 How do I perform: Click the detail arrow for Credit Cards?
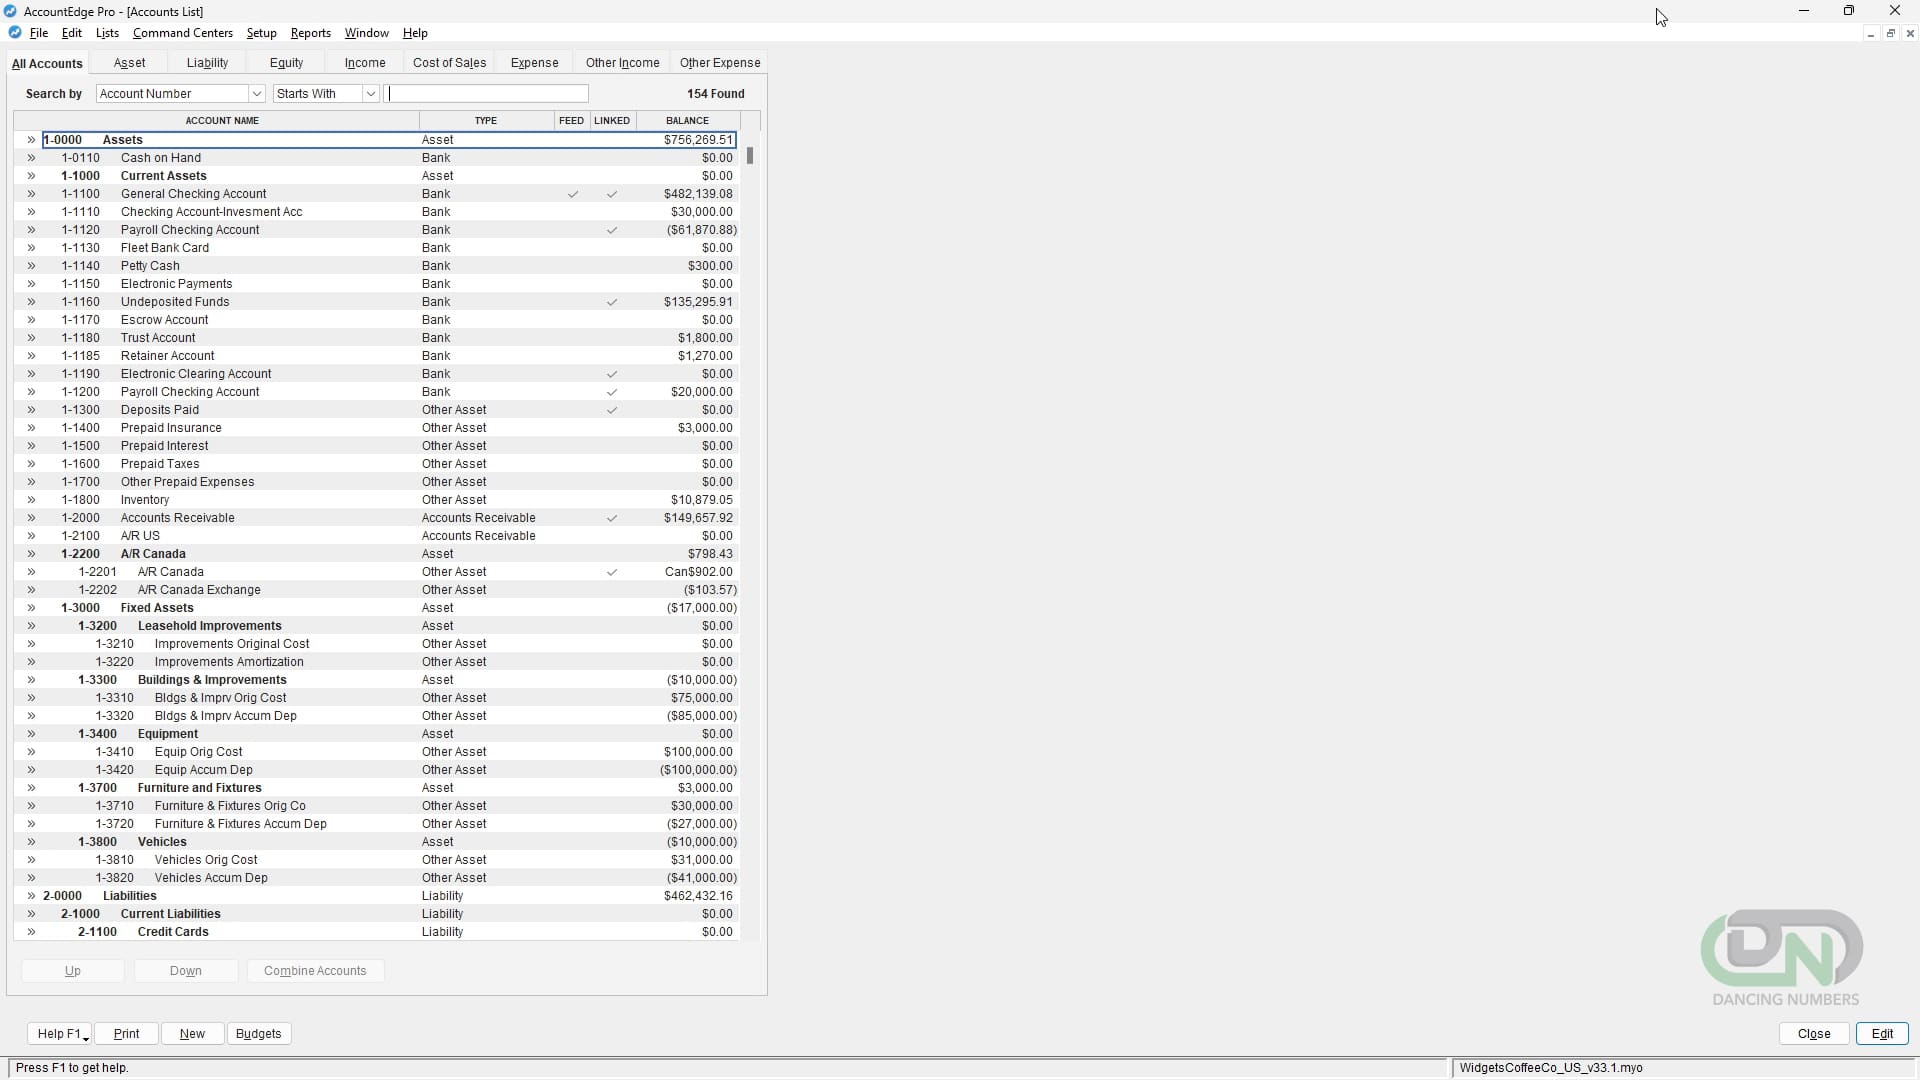click(x=31, y=931)
